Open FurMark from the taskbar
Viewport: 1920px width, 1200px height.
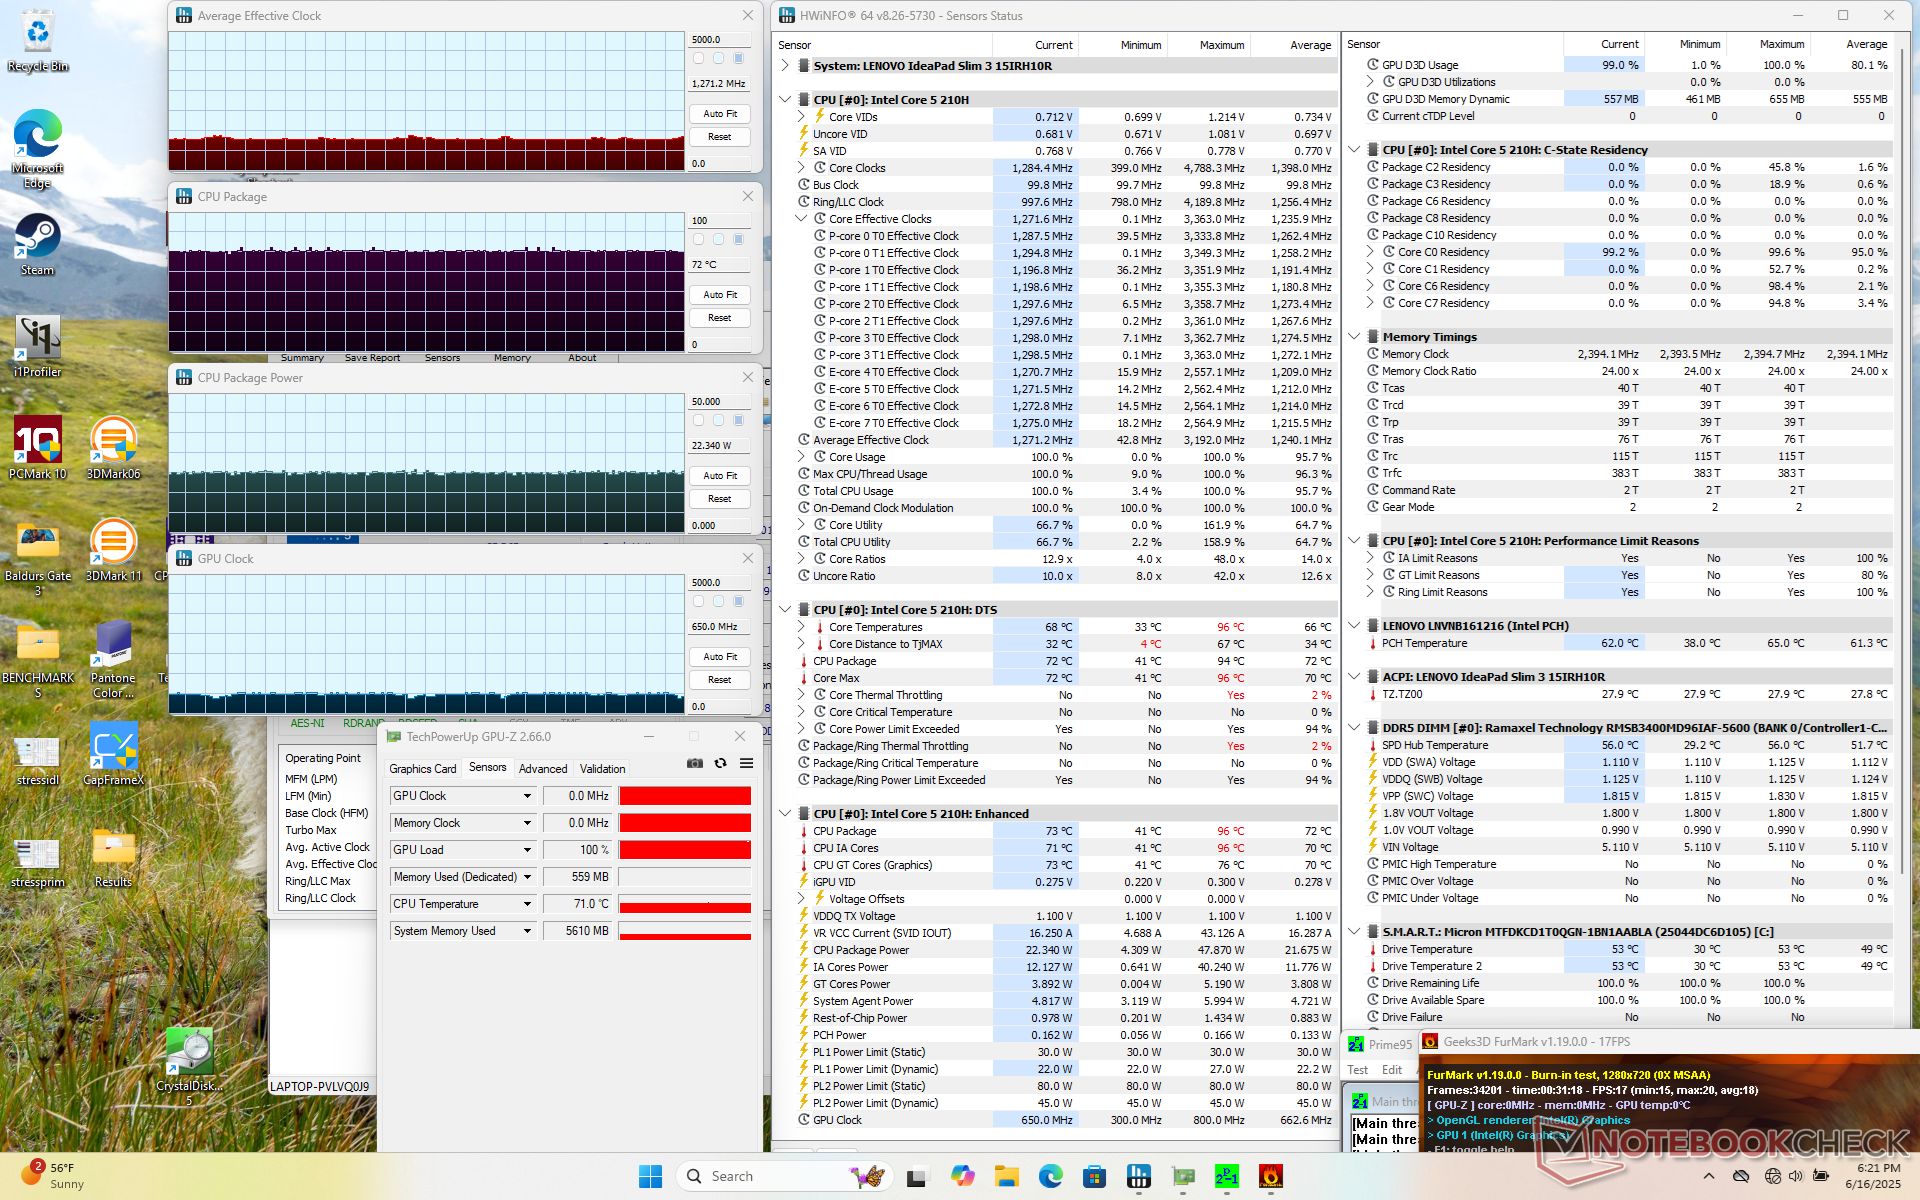tap(1270, 1176)
